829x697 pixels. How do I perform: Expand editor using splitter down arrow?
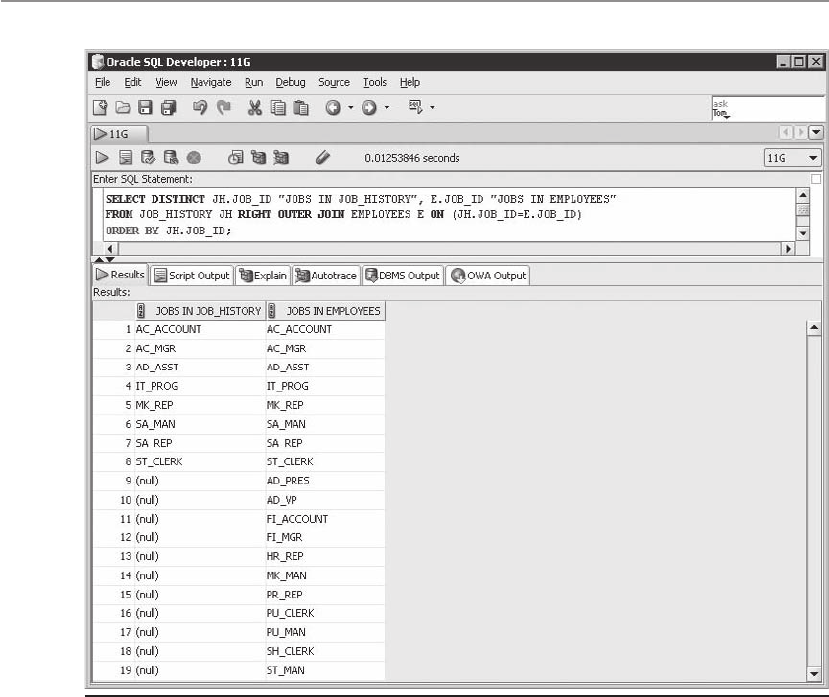(x=110, y=260)
